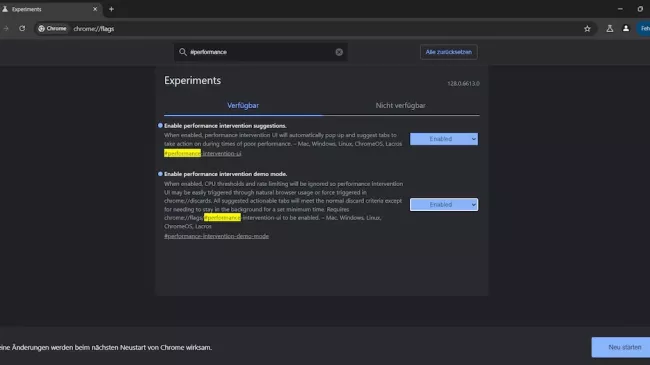
Task: Open dropdown for performance intervention suggestions
Action: [444, 139]
